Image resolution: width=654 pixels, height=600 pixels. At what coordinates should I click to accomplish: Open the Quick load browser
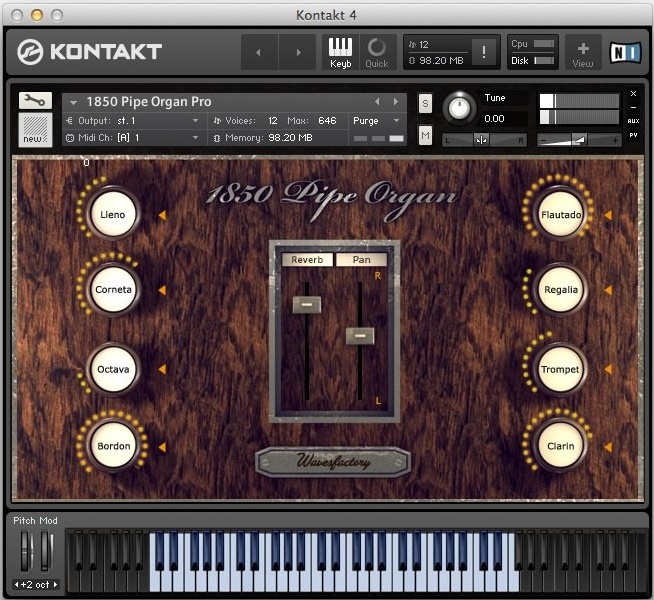(x=377, y=52)
